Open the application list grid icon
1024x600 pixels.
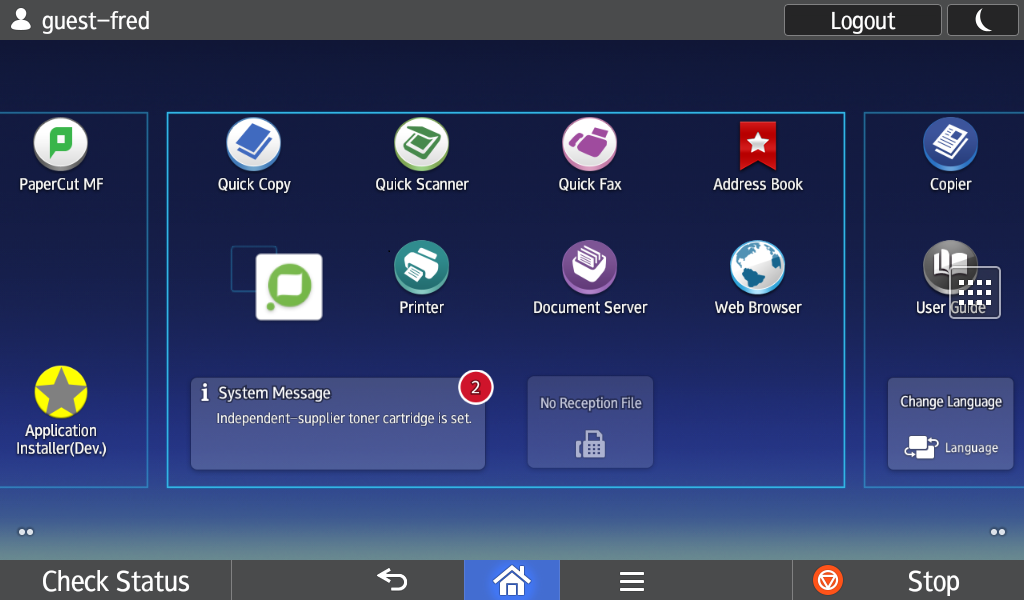coord(974,292)
